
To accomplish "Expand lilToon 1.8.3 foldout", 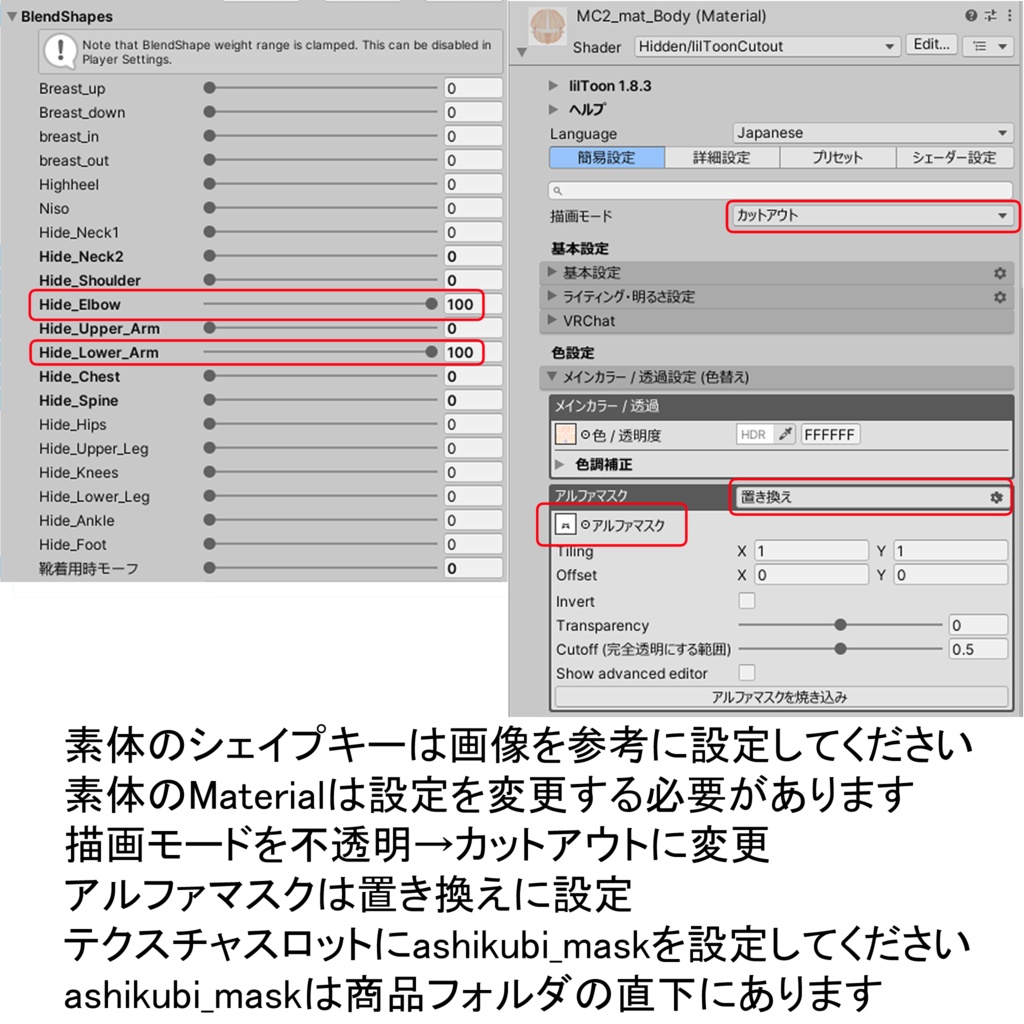I will point(553,86).
